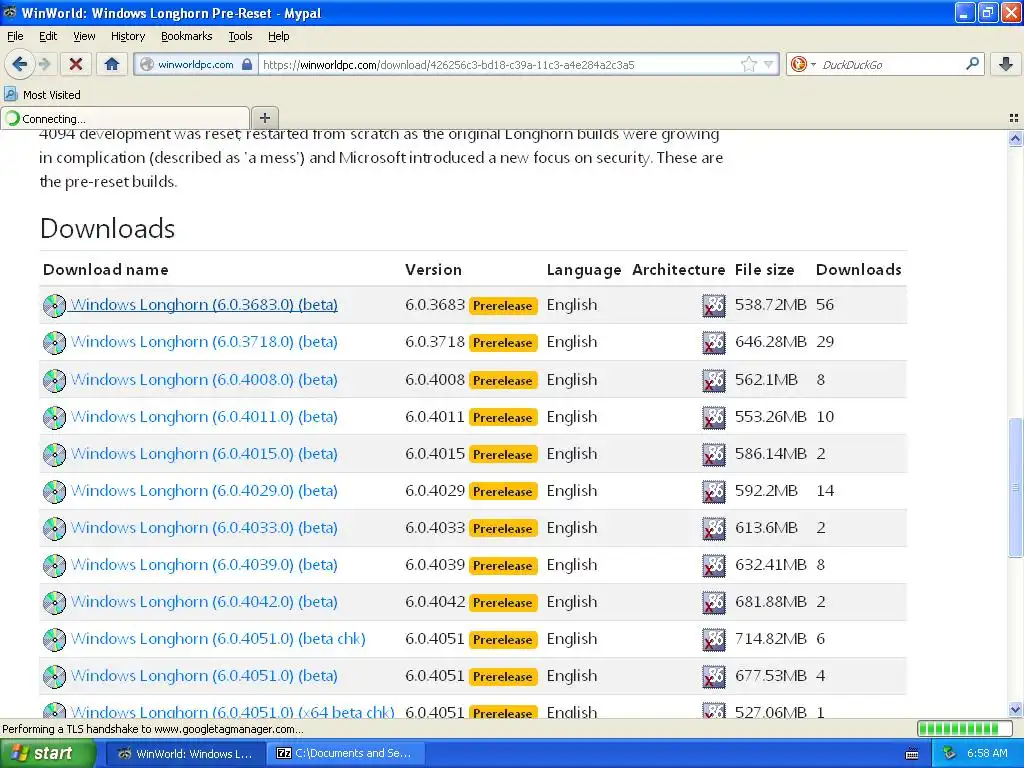The width and height of the screenshot is (1024, 768).
Task: Click the x86 architecture icon in 646.28MB row
Action: coord(713,343)
